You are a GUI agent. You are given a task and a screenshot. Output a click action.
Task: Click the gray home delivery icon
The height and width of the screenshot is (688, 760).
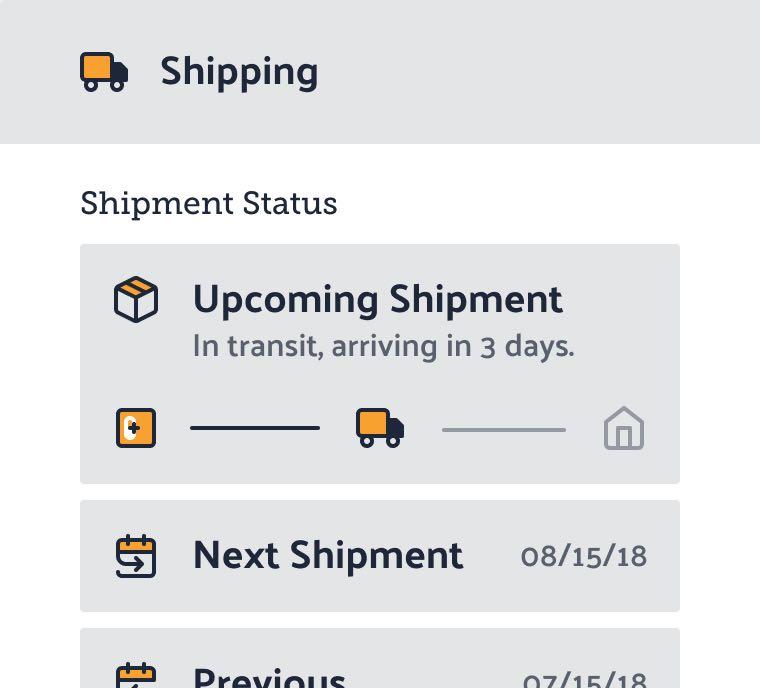[624, 429]
